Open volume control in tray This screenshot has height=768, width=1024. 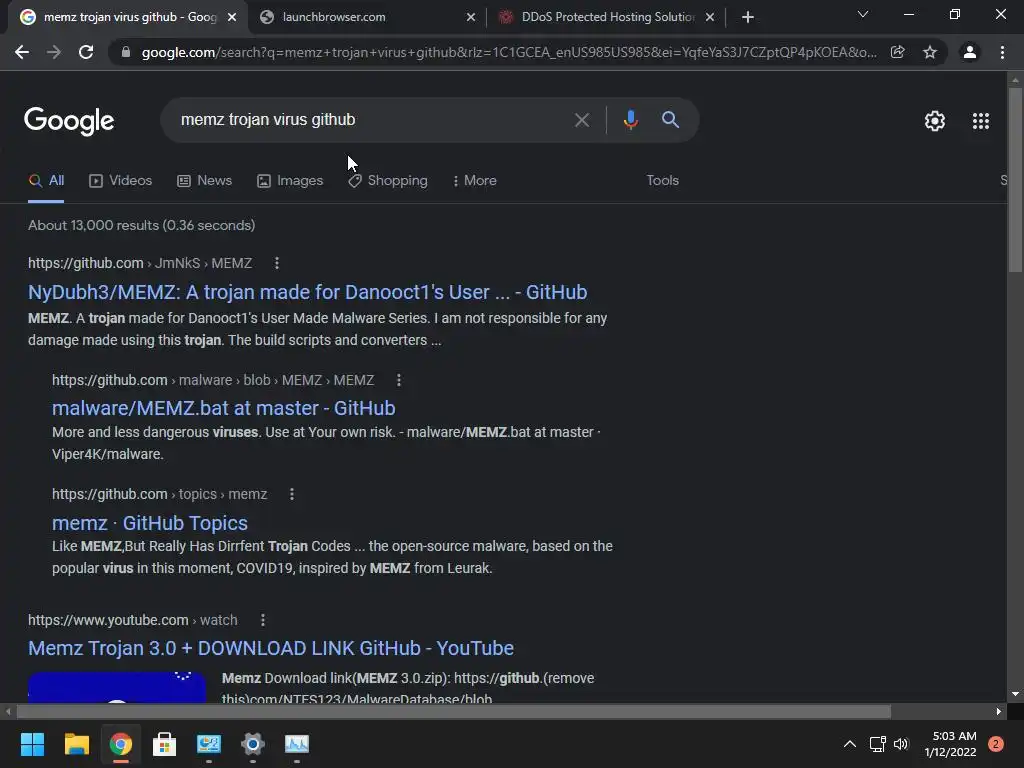click(901, 744)
